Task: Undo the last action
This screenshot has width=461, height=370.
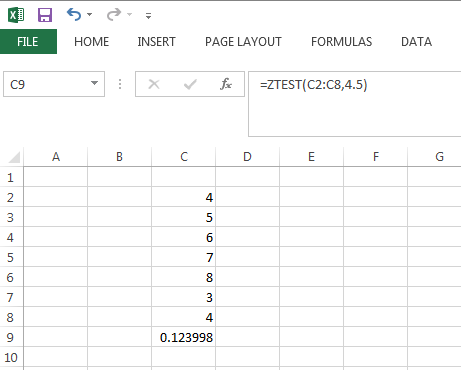Action: 74,15
